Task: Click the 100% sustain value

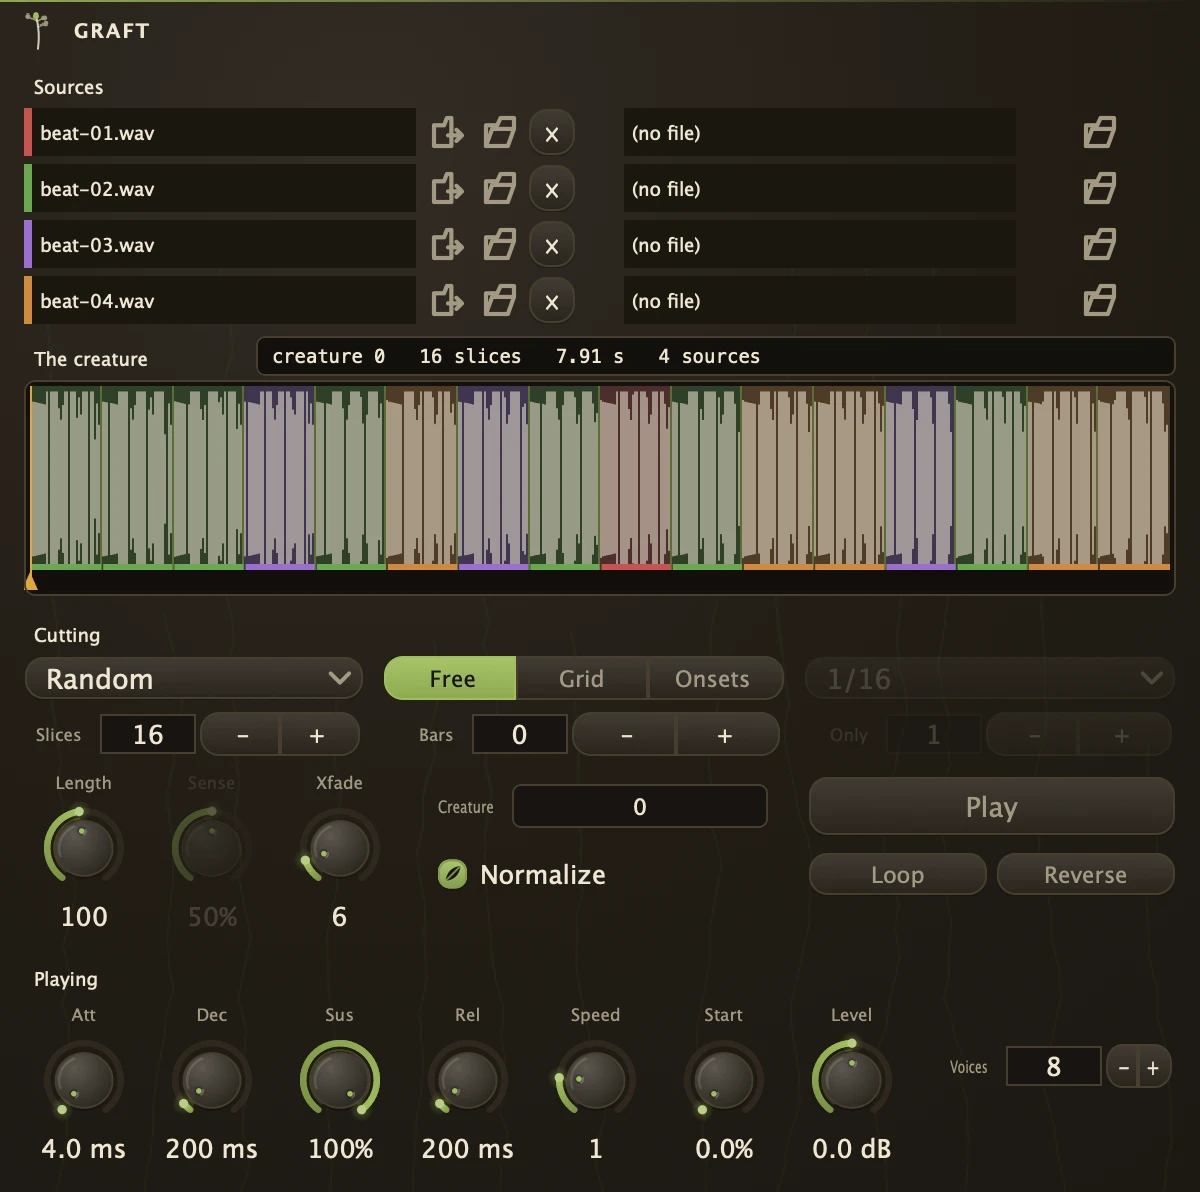Action: (340, 1149)
